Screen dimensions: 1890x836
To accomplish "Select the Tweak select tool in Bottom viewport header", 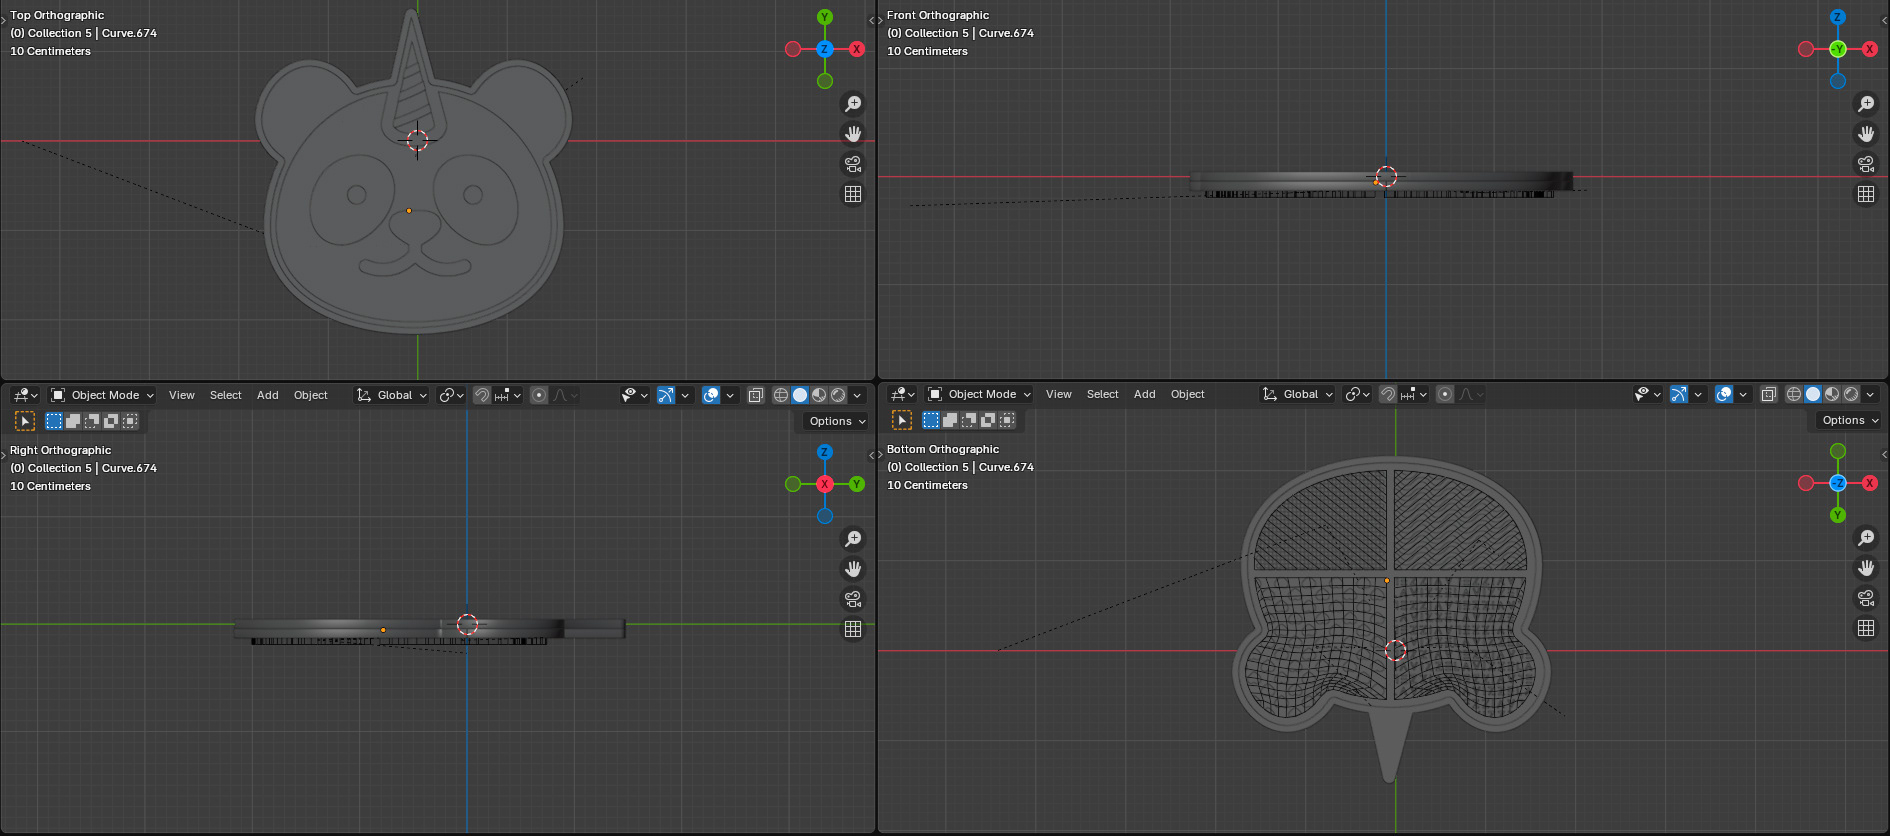I will 902,420.
